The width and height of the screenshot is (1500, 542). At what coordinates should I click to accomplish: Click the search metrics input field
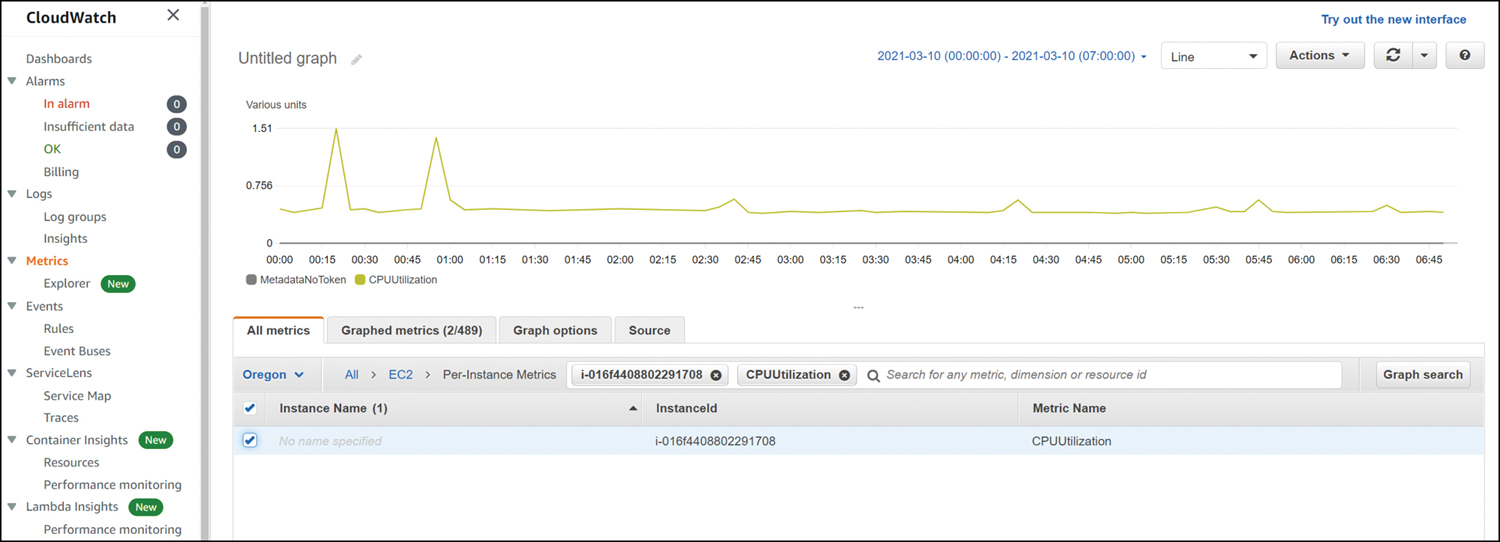point(1100,375)
